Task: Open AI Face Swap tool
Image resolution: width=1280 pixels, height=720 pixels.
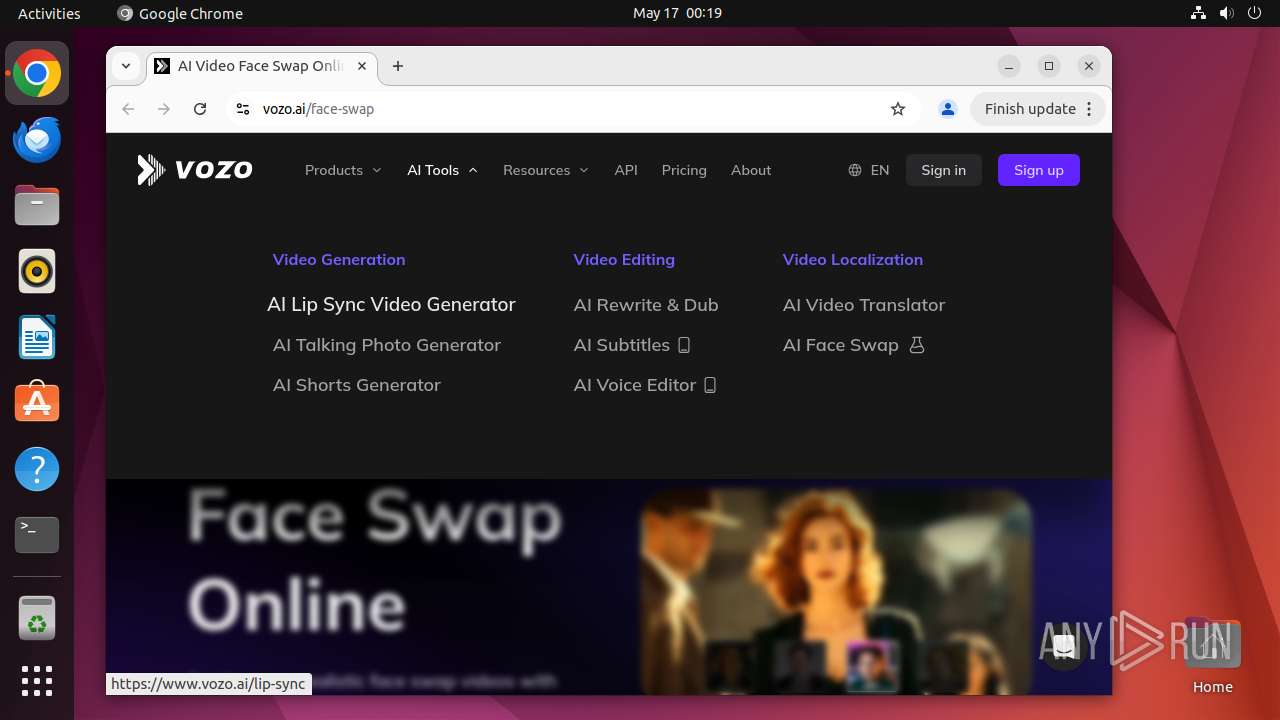Action: pos(854,344)
